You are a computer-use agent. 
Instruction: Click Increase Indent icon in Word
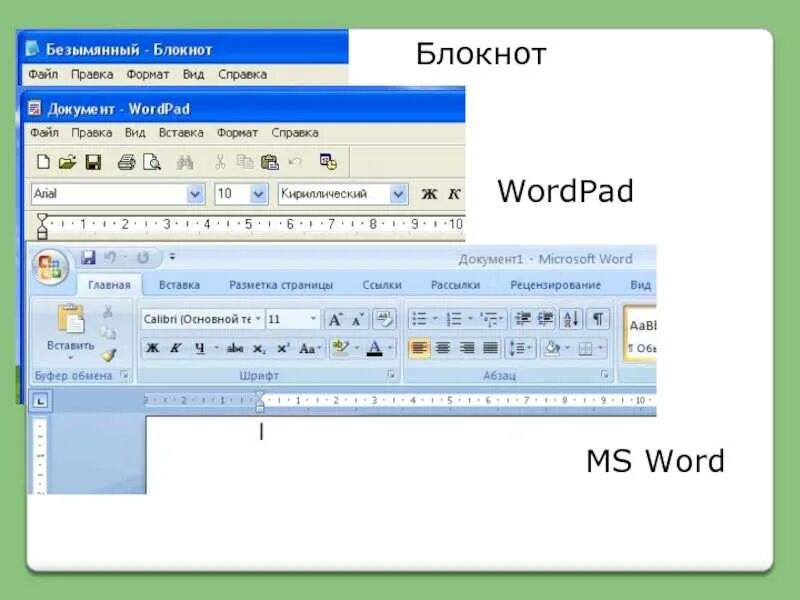pyautogui.click(x=545, y=319)
